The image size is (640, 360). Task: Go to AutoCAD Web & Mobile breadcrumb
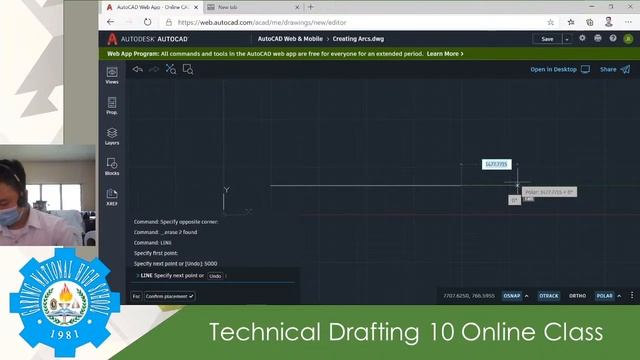[290, 39]
